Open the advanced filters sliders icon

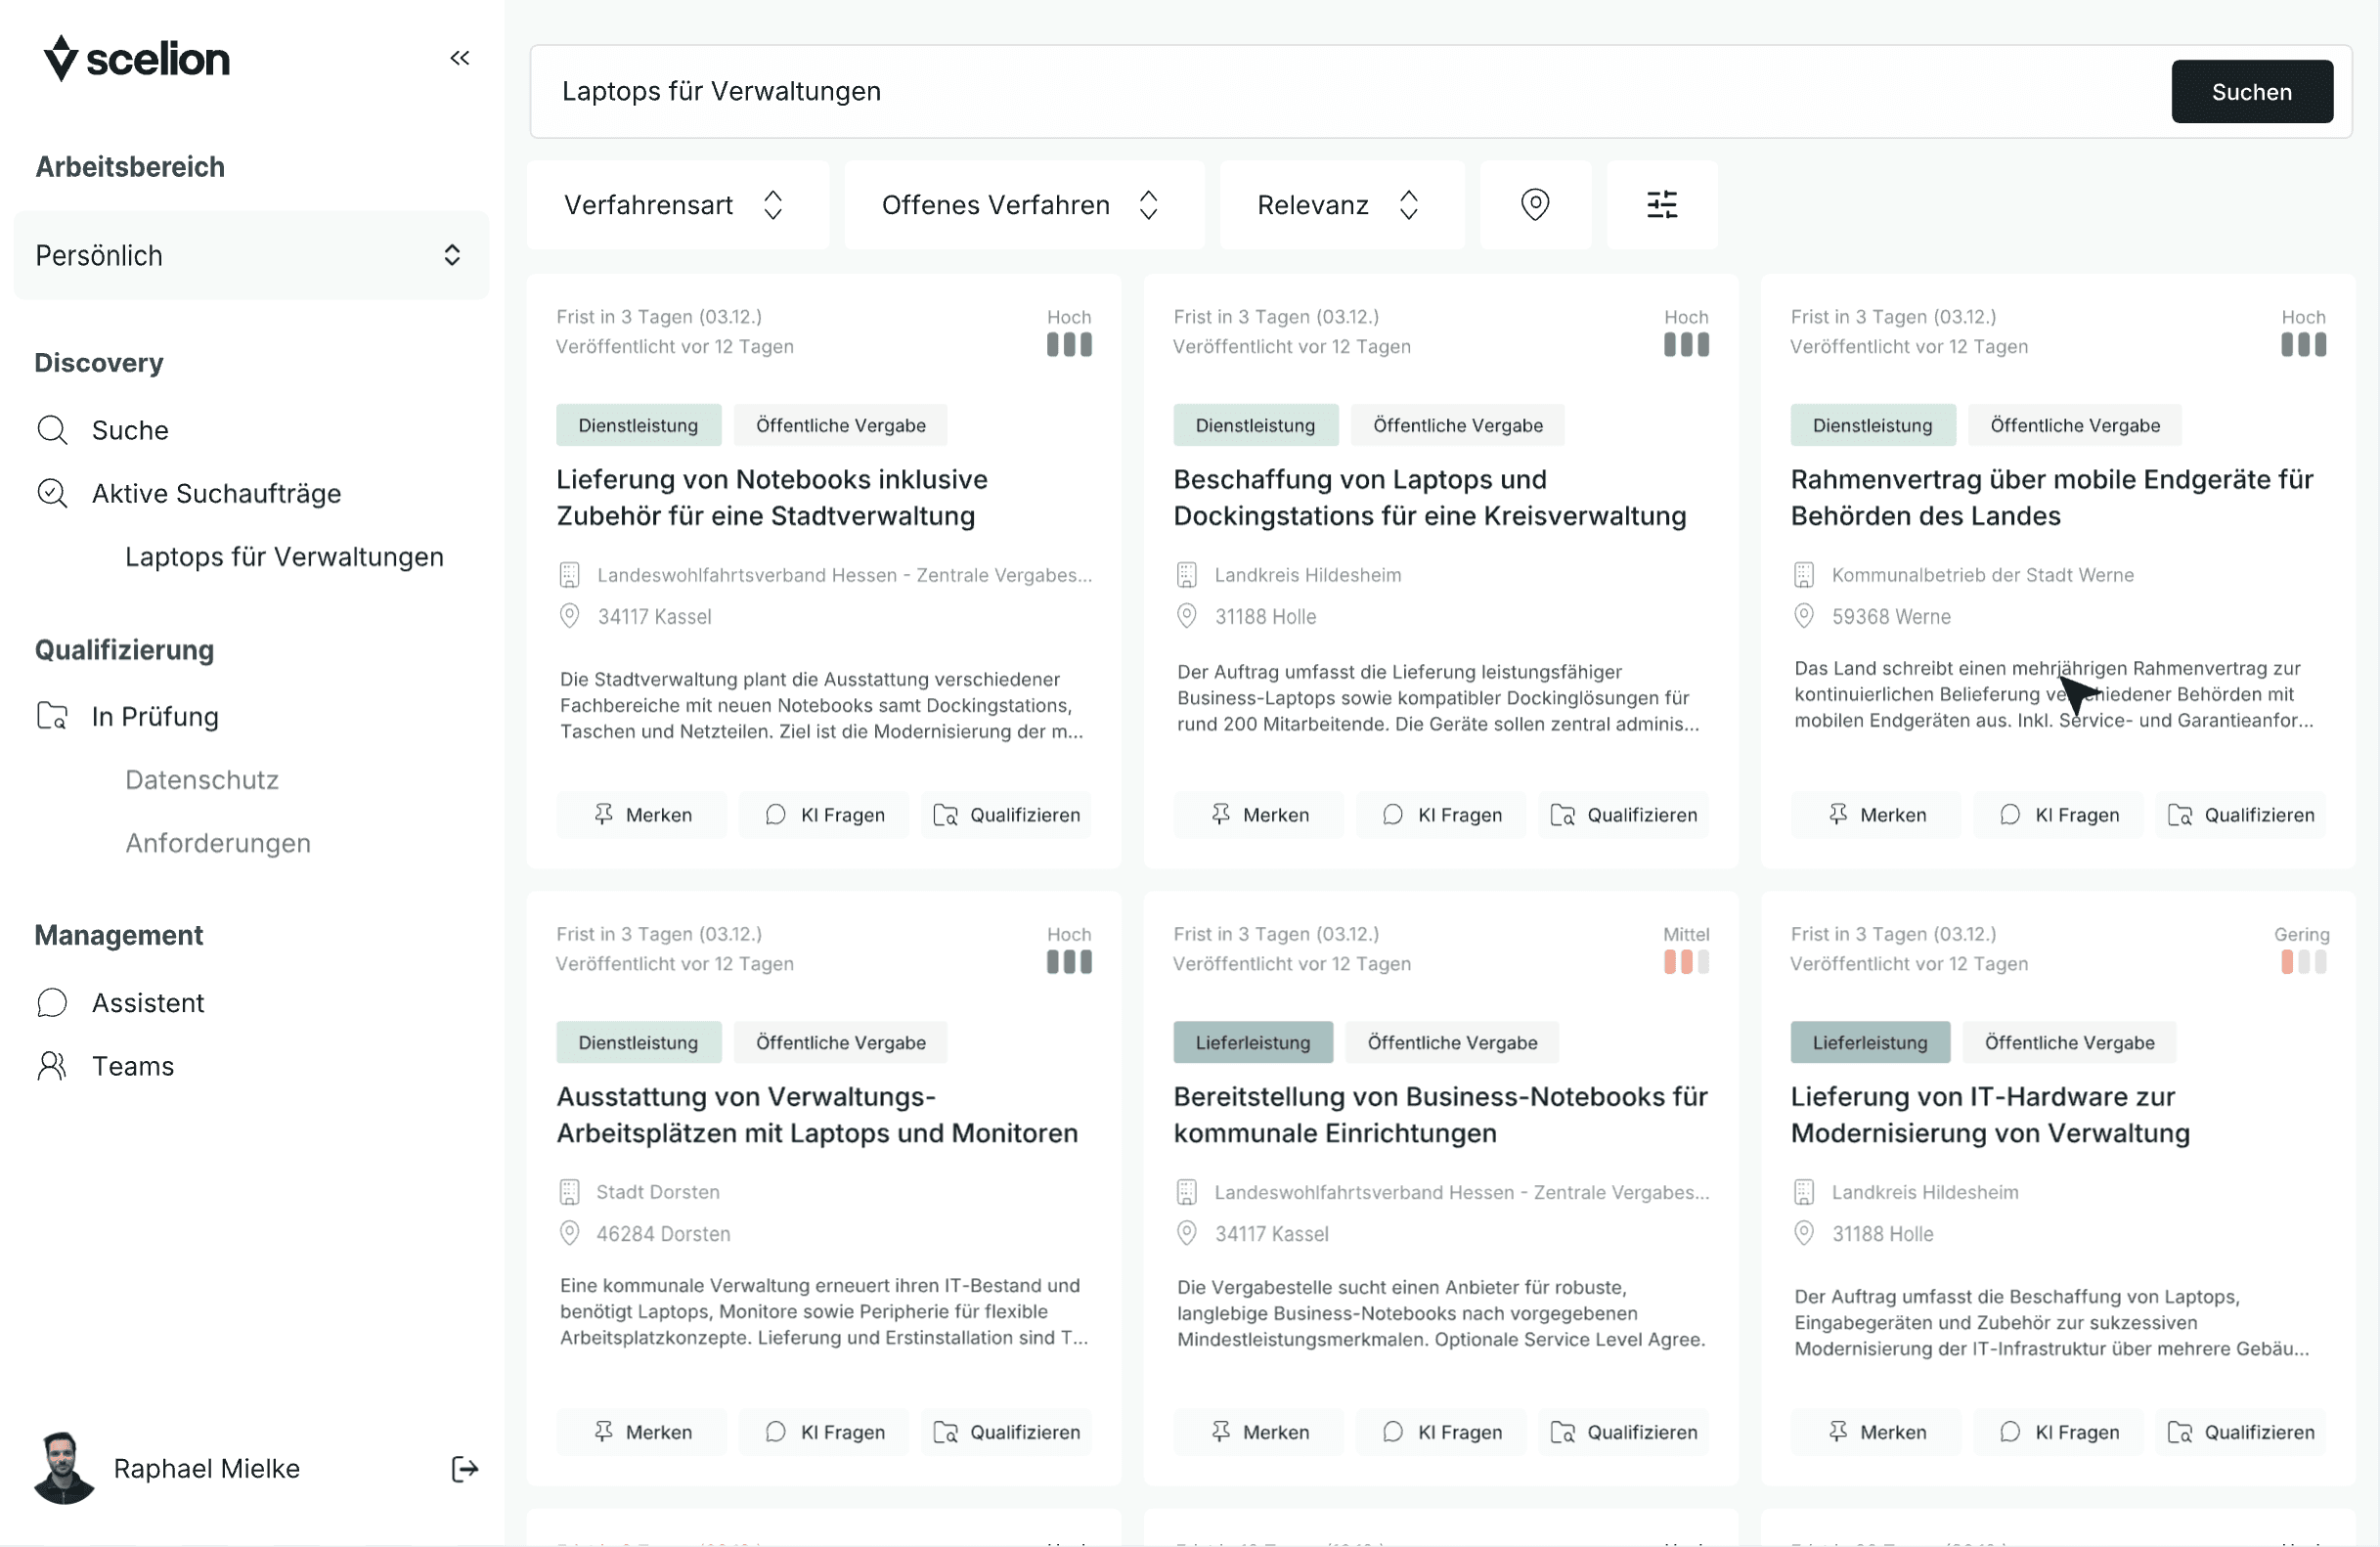click(1661, 204)
